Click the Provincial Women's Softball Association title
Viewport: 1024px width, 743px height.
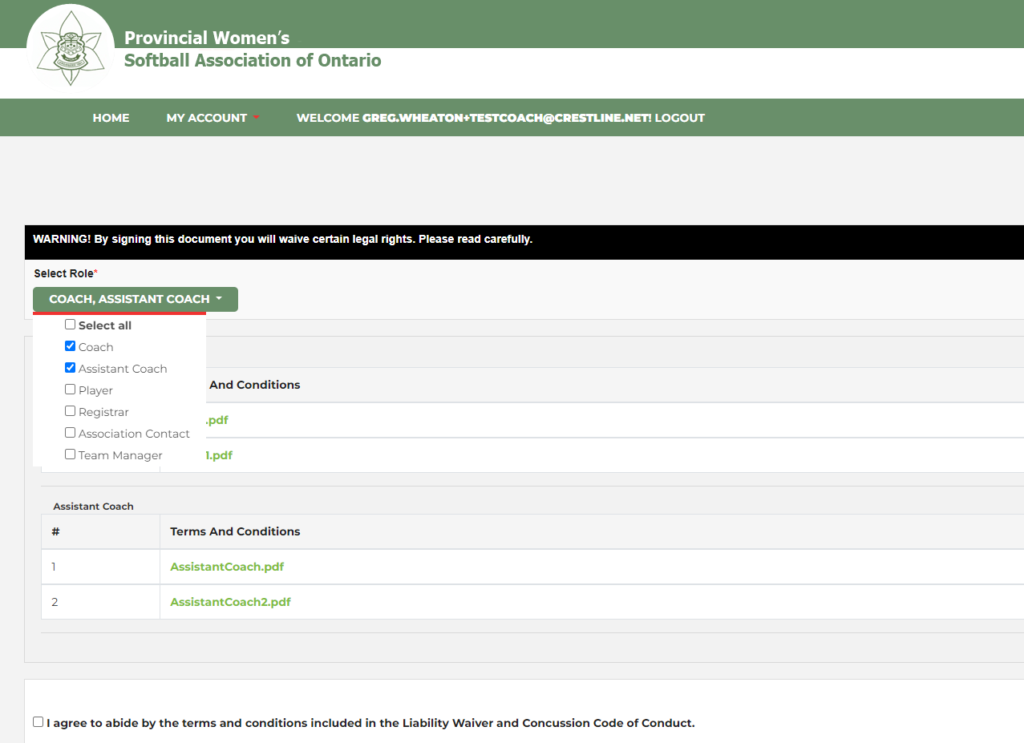click(252, 49)
